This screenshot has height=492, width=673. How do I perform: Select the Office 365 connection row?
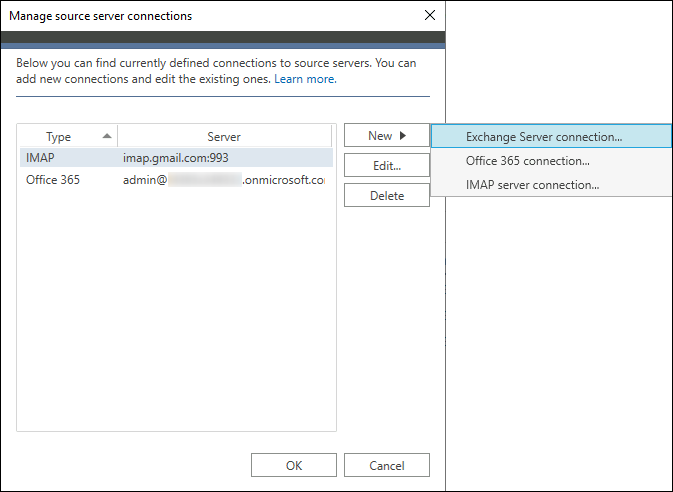pyautogui.click(x=176, y=179)
